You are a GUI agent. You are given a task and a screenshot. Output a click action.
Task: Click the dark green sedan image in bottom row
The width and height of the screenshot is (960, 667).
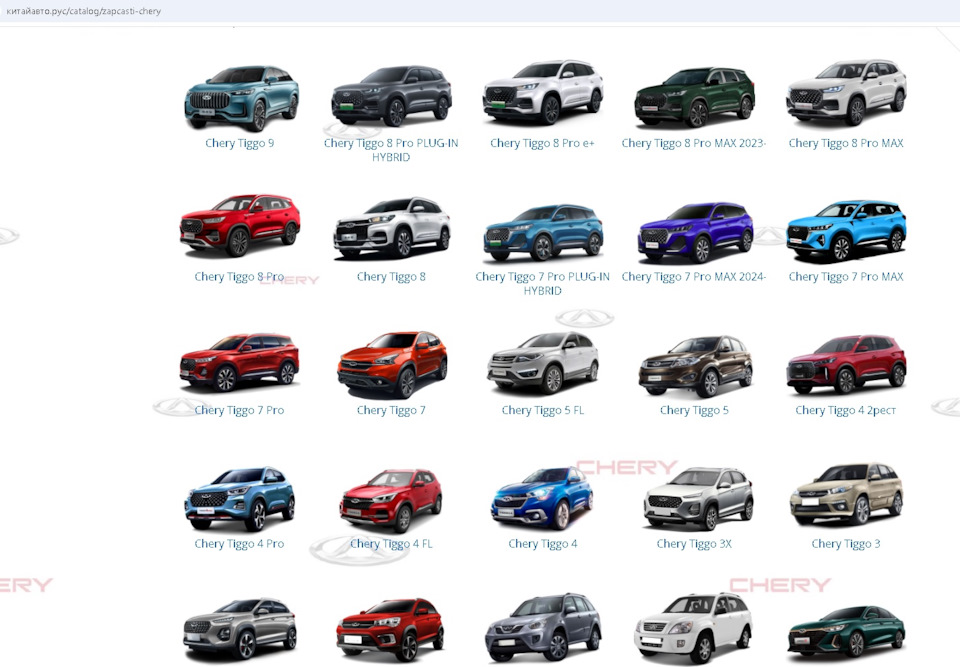coord(846,632)
